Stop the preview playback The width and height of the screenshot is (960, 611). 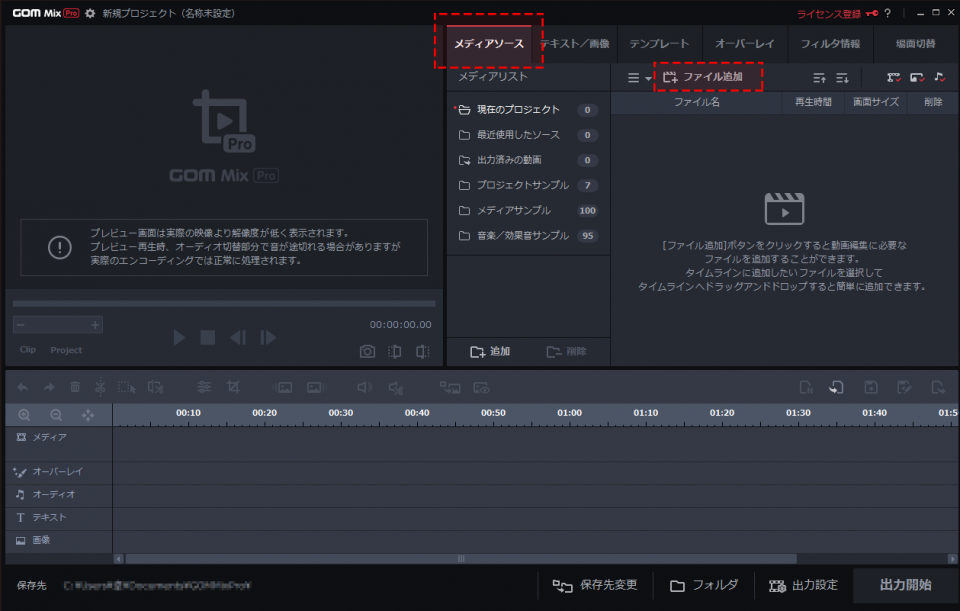pos(208,337)
